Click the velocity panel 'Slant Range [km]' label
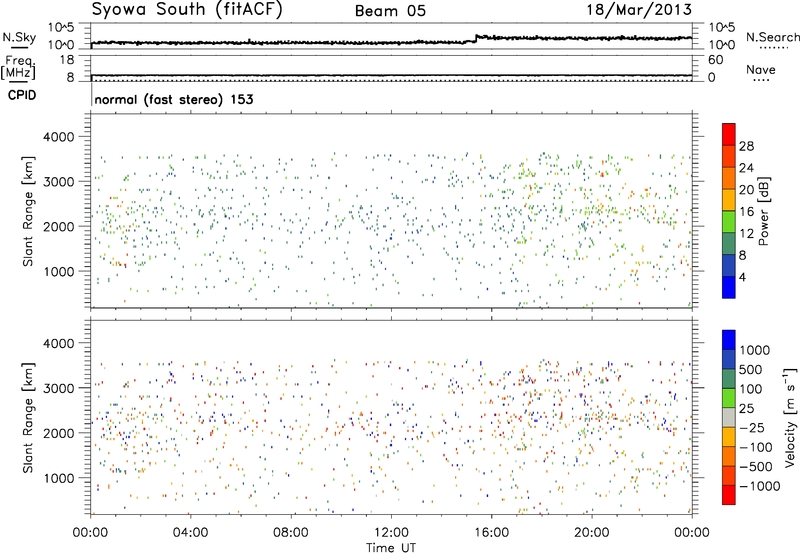The height and width of the screenshot is (554, 800). pos(28,417)
